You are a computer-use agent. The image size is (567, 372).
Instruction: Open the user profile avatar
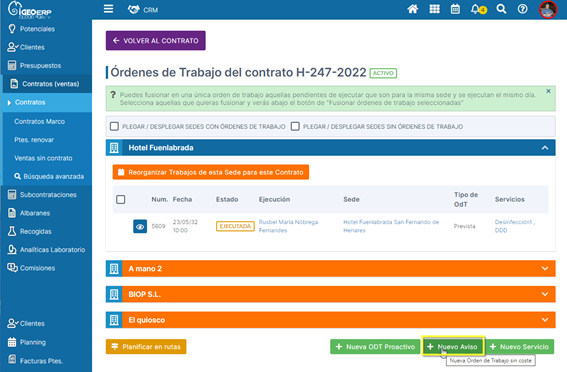pos(548,9)
